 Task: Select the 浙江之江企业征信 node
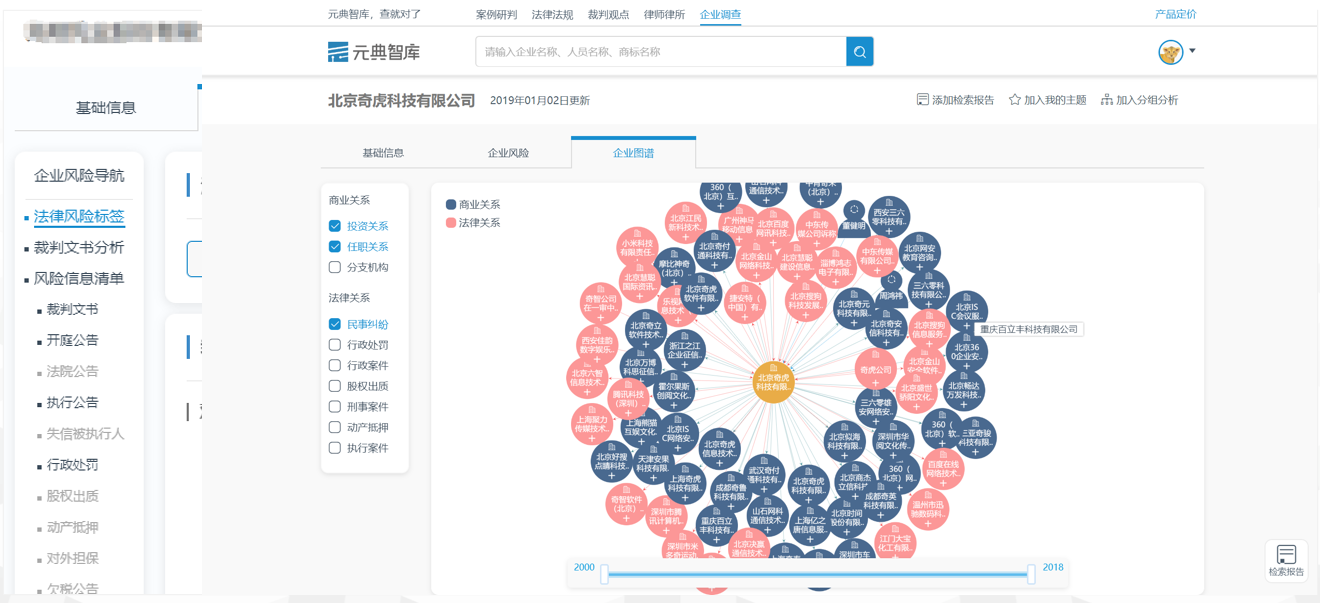(684, 352)
